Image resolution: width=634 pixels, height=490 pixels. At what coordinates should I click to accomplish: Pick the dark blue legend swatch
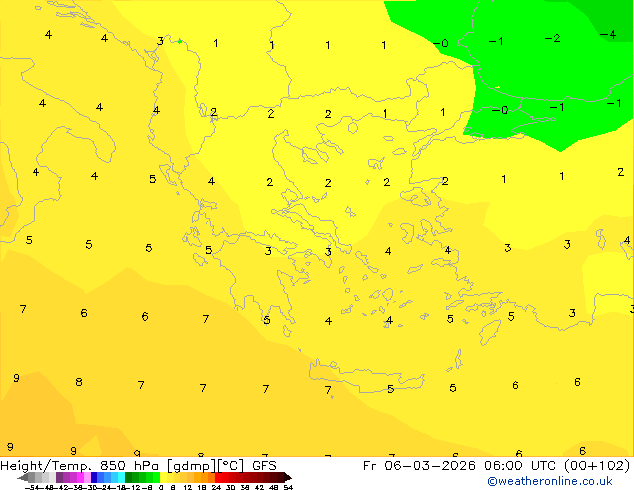(x=94, y=477)
